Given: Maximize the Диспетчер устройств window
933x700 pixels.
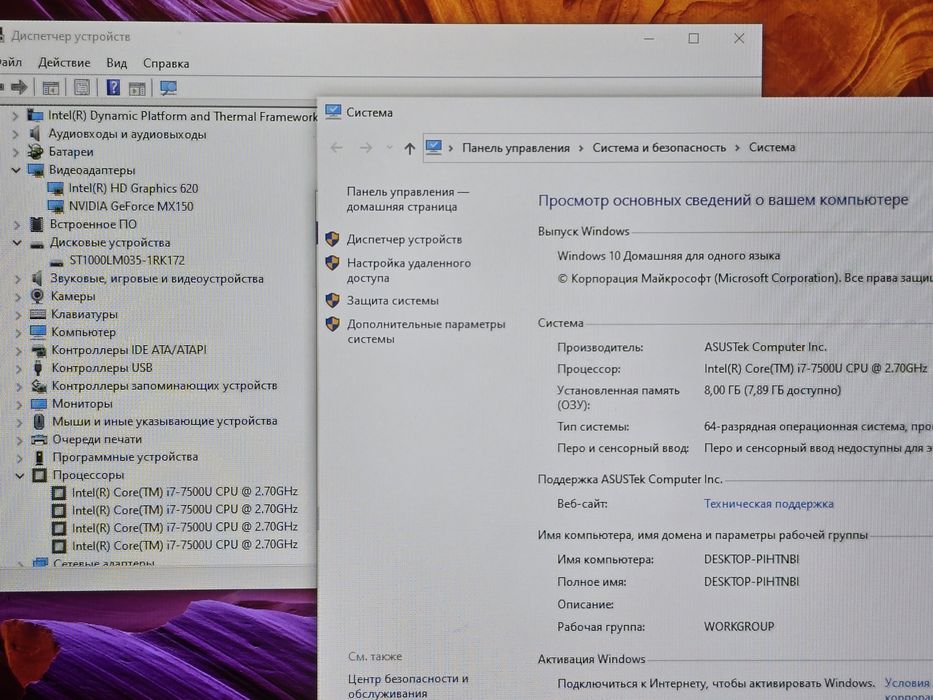Looking at the screenshot, I should coord(694,38).
